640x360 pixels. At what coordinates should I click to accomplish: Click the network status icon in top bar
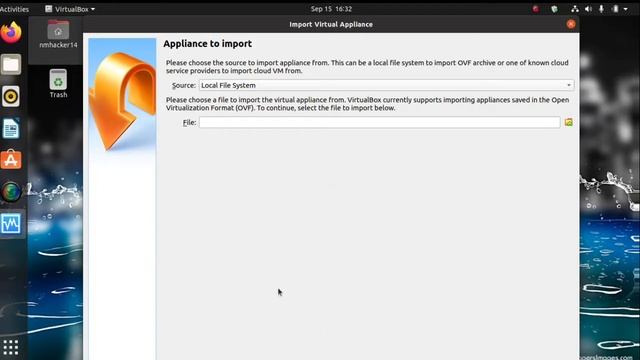[x=575, y=9]
